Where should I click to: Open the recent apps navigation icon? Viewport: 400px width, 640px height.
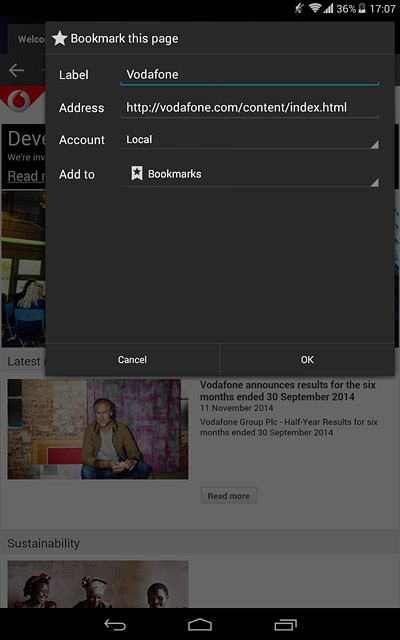tap(285, 624)
